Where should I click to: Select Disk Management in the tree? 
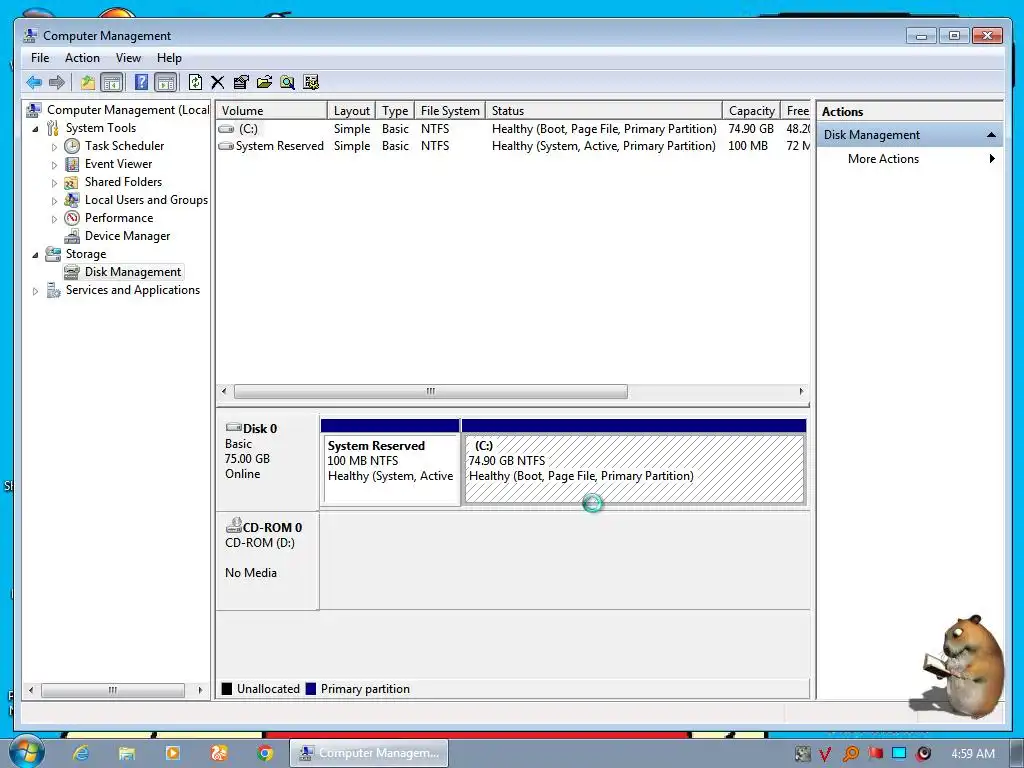133,272
